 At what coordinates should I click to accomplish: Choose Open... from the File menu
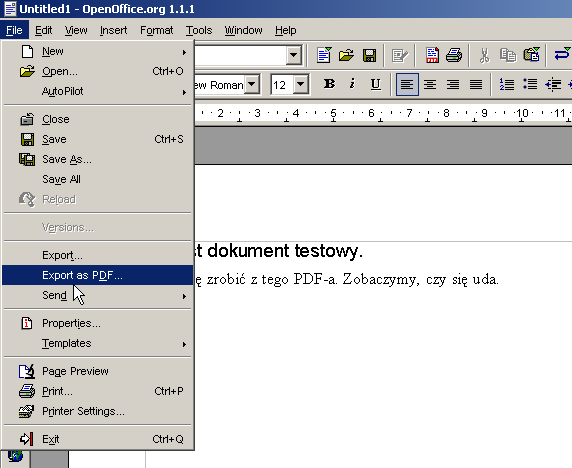point(97,71)
